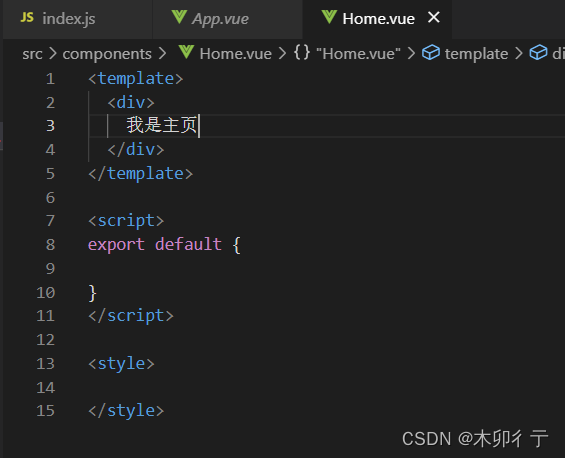Open the template breadcrumb segment
The height and width of the screenshot is (458, 565).
coord(476,54)
